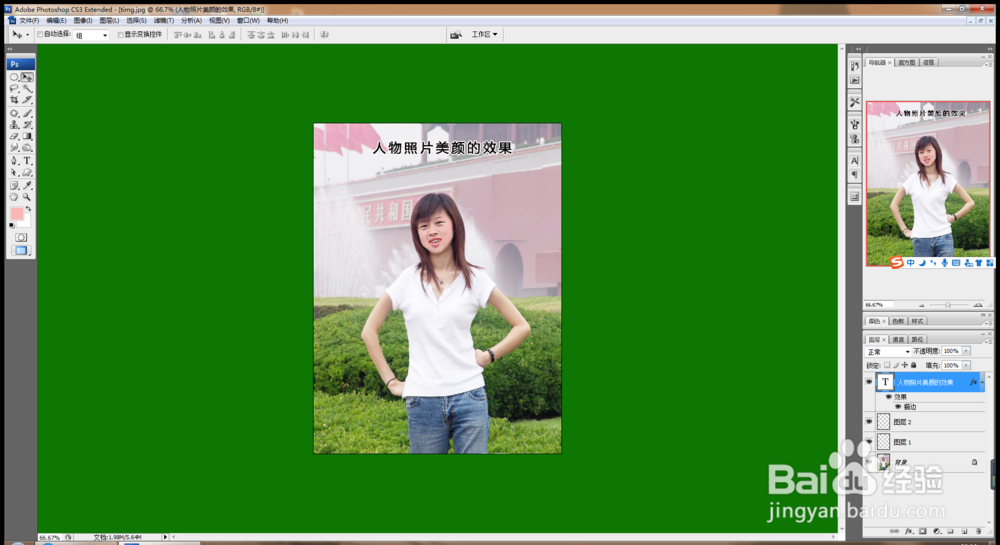Open the File (文件) menu
This screenshot has width=1000, height=545.
[x=29, y=20]
